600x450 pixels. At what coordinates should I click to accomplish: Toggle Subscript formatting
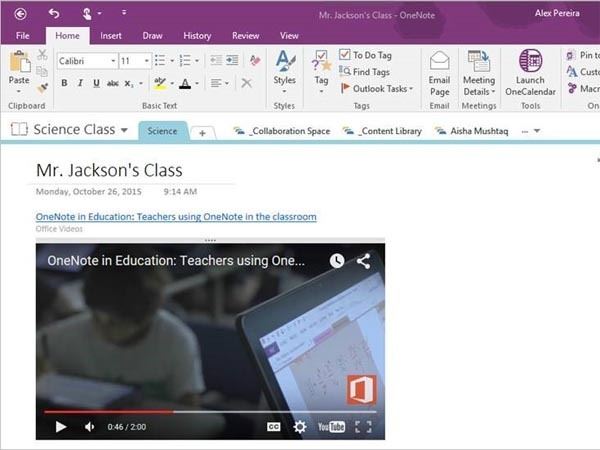(129, 83)
